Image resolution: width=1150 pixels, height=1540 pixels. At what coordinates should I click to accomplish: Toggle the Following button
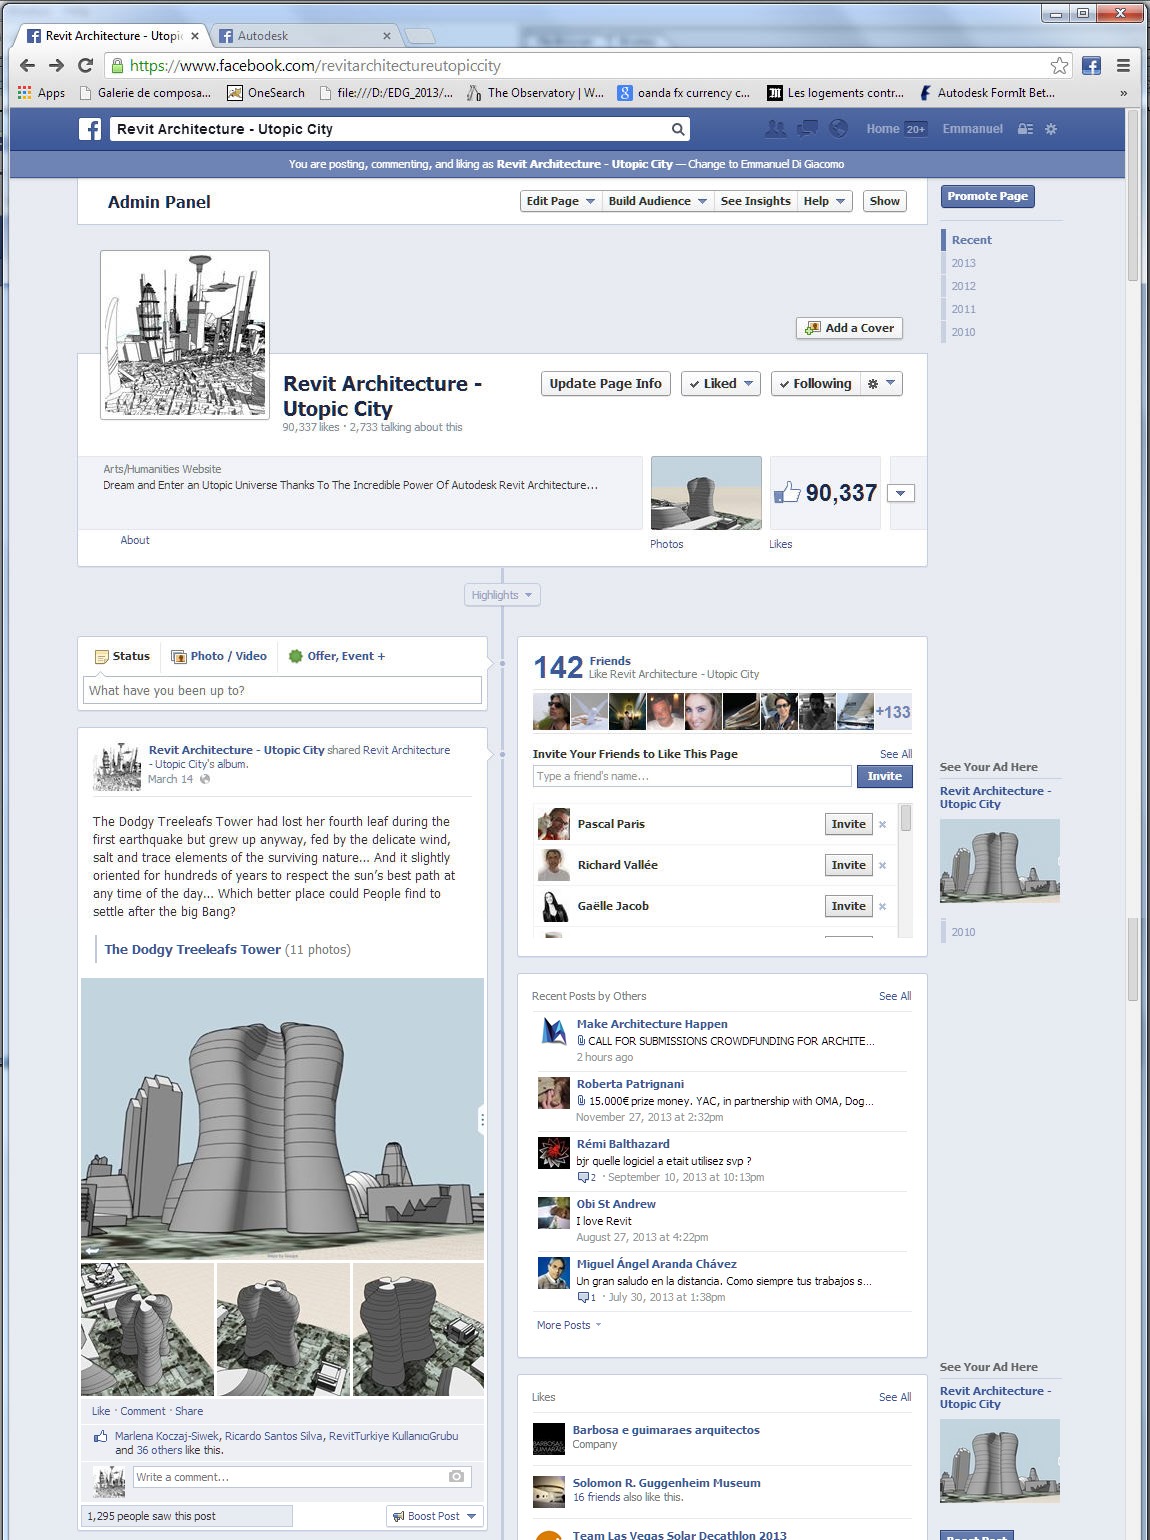[814, 384]
